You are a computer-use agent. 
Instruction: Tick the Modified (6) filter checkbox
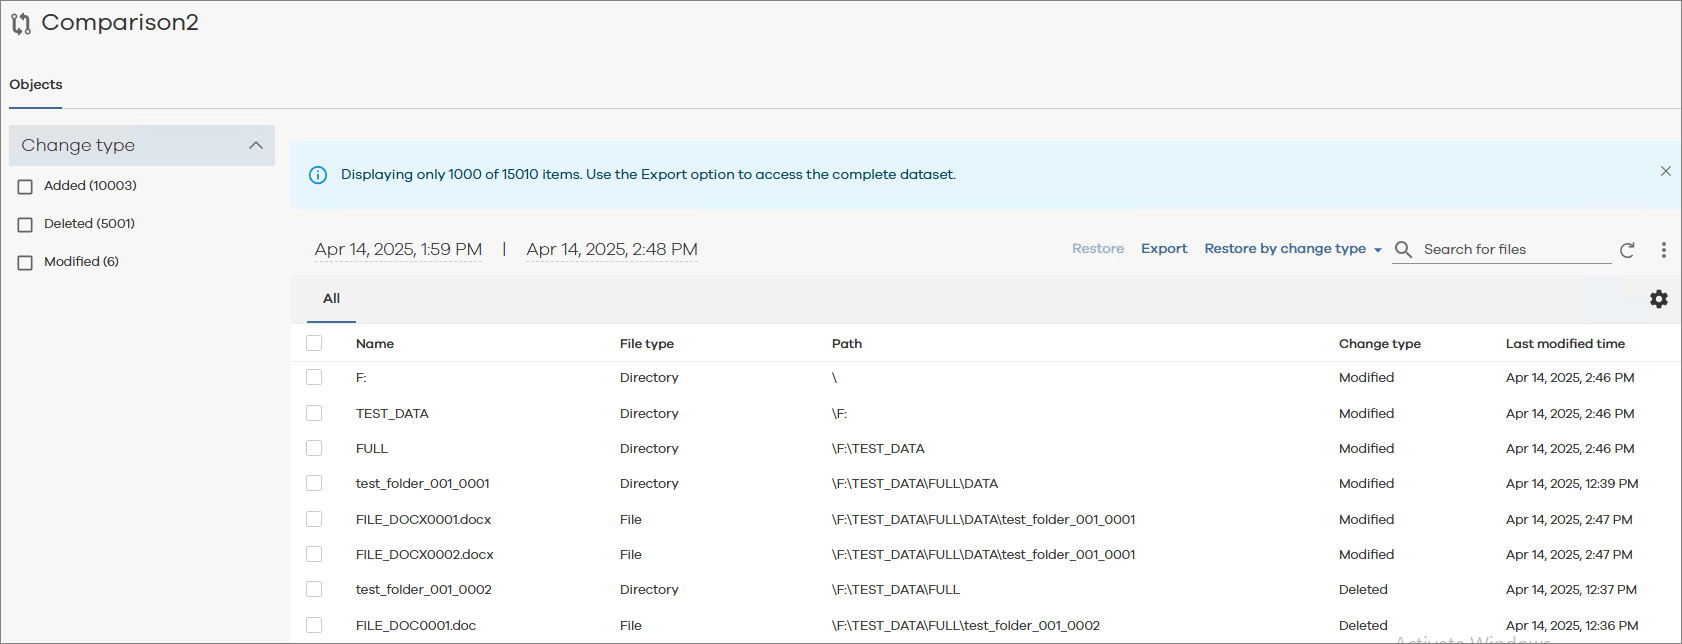[x=26, y=263]
